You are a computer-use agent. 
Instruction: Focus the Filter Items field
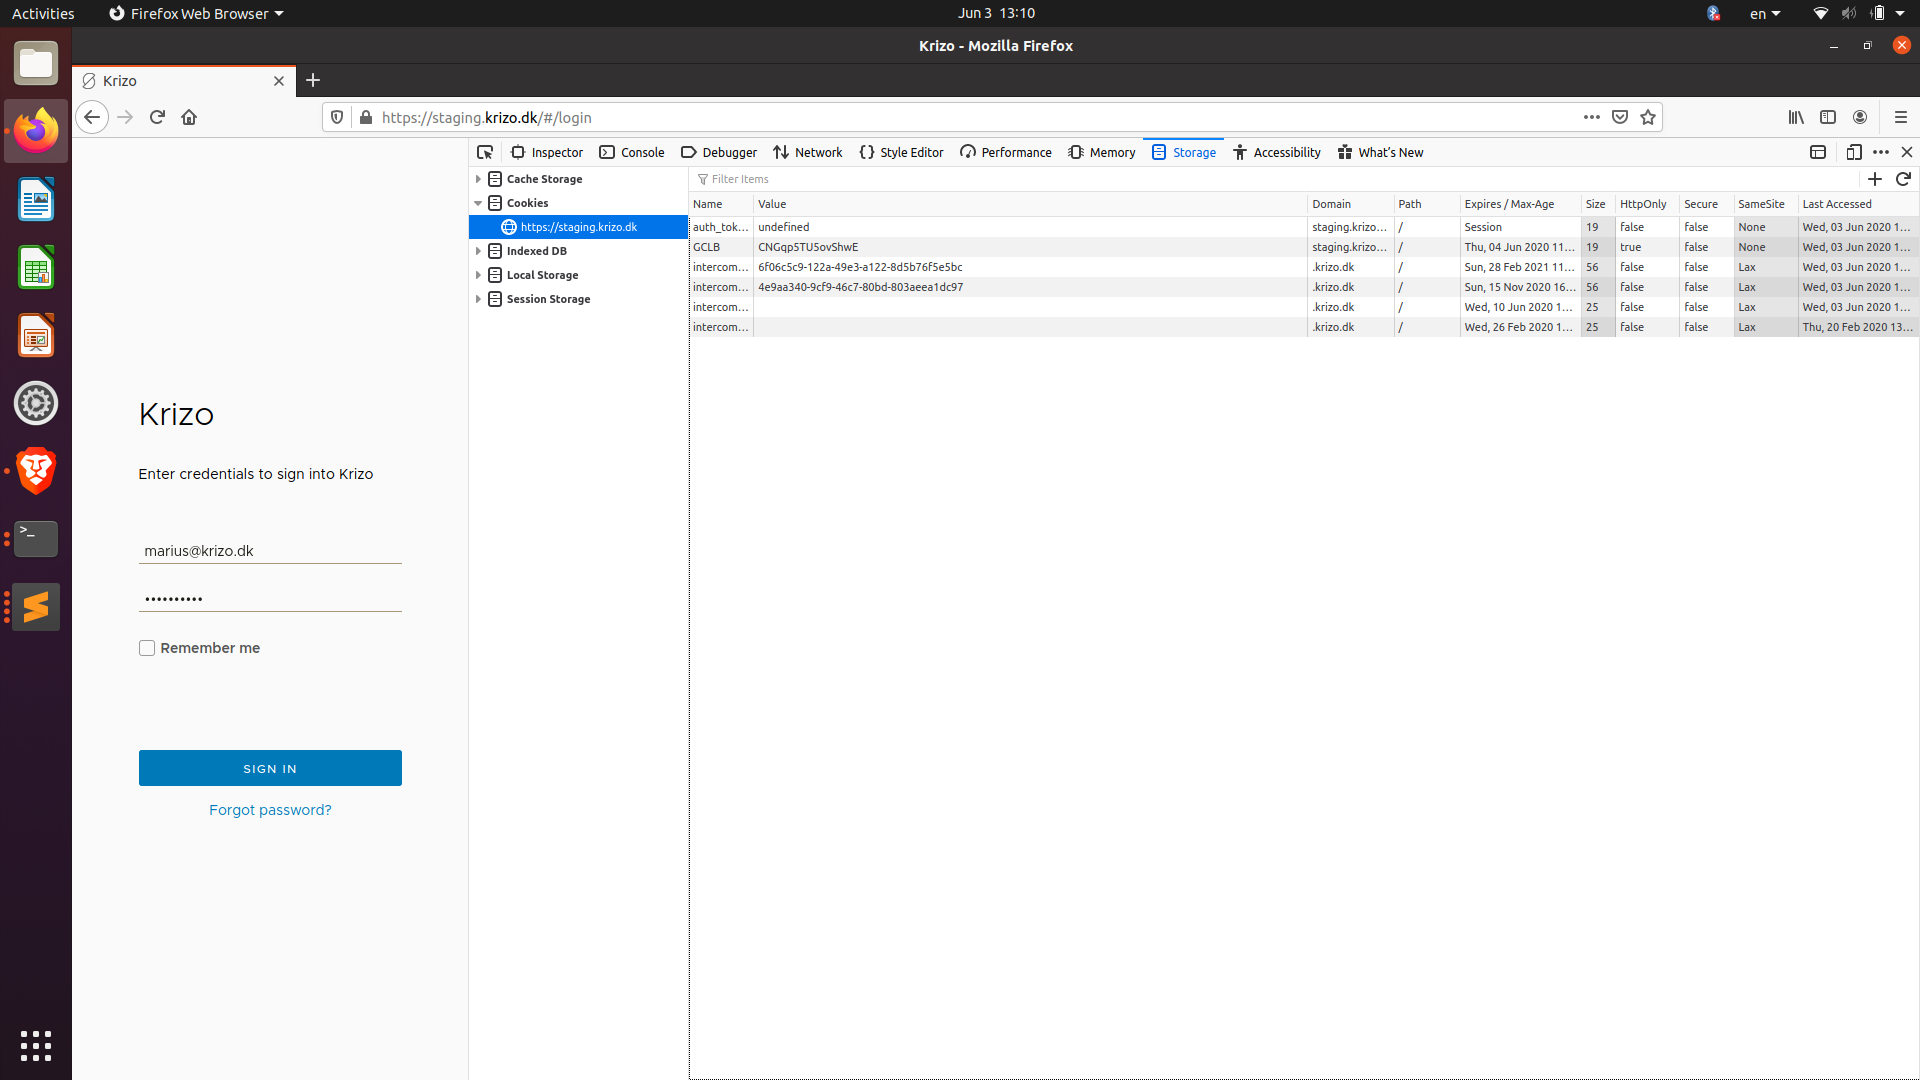tap(1275, 179)
